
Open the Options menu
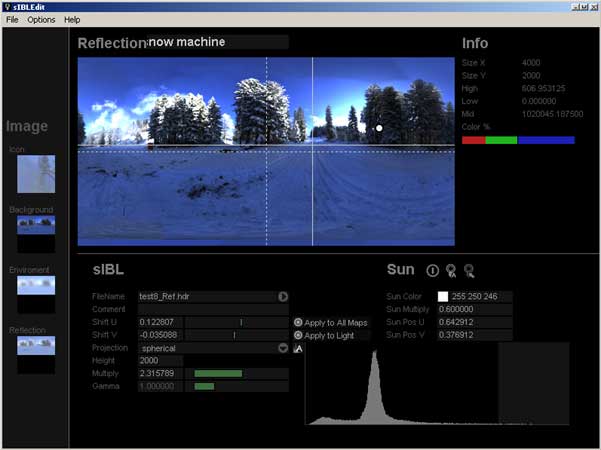click(41, 20)
